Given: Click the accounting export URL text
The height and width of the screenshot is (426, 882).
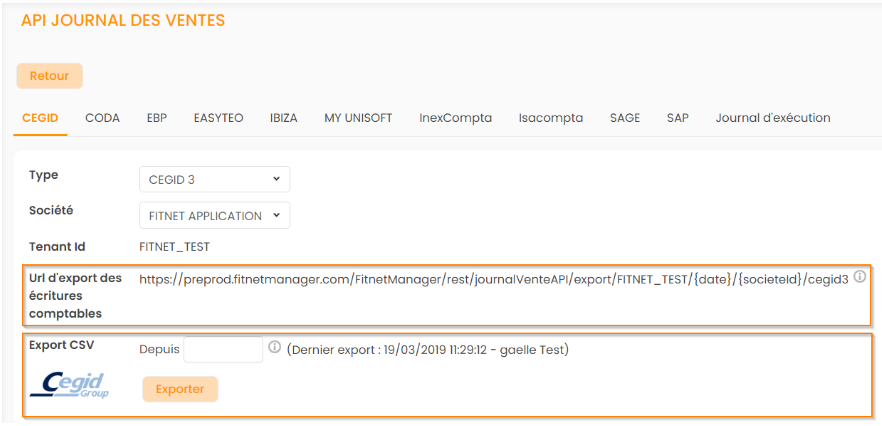Looking at the screenshot, I should click(493, 280).
